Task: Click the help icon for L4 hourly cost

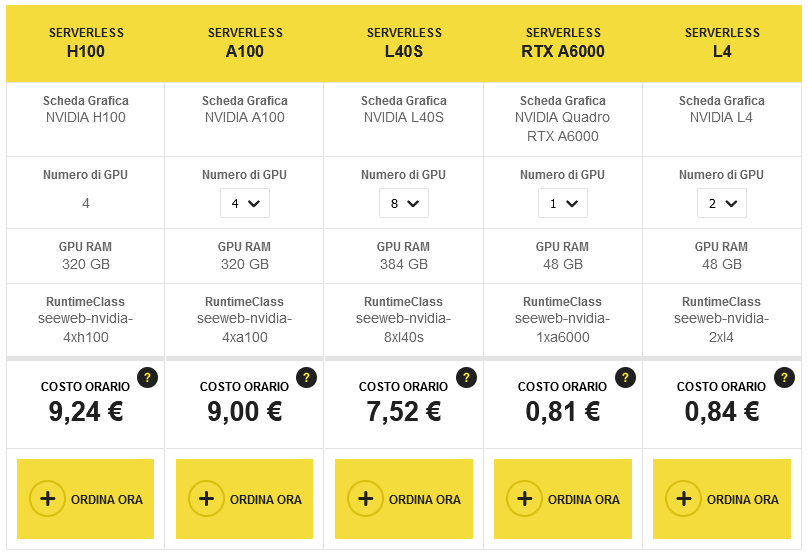Action: 784,378
